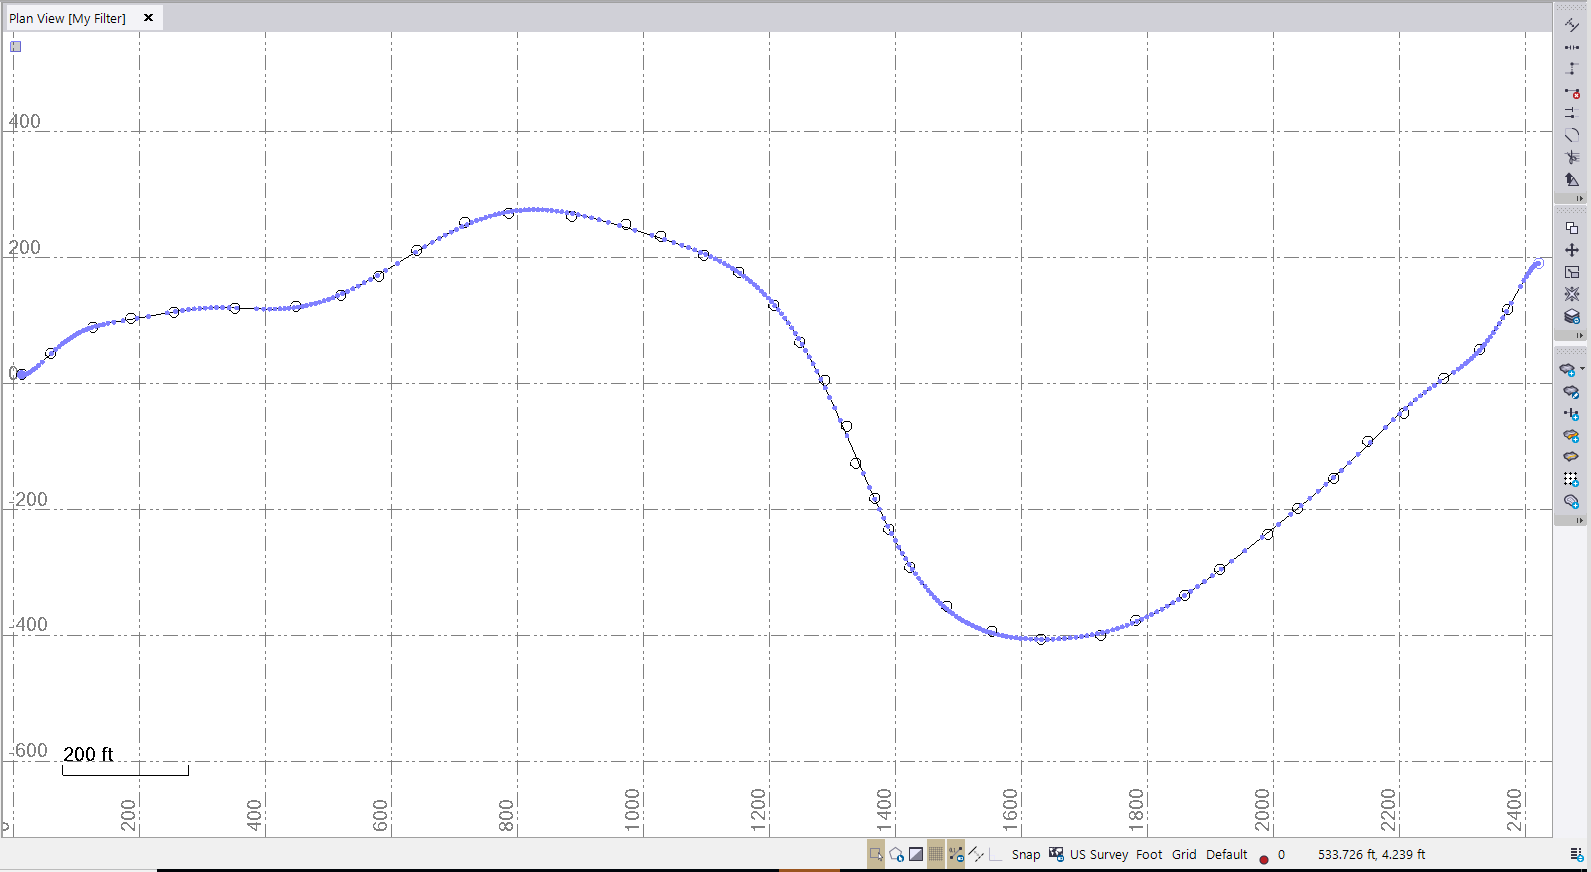Click the edit surface icon with pencil badge

[1571, 392]
